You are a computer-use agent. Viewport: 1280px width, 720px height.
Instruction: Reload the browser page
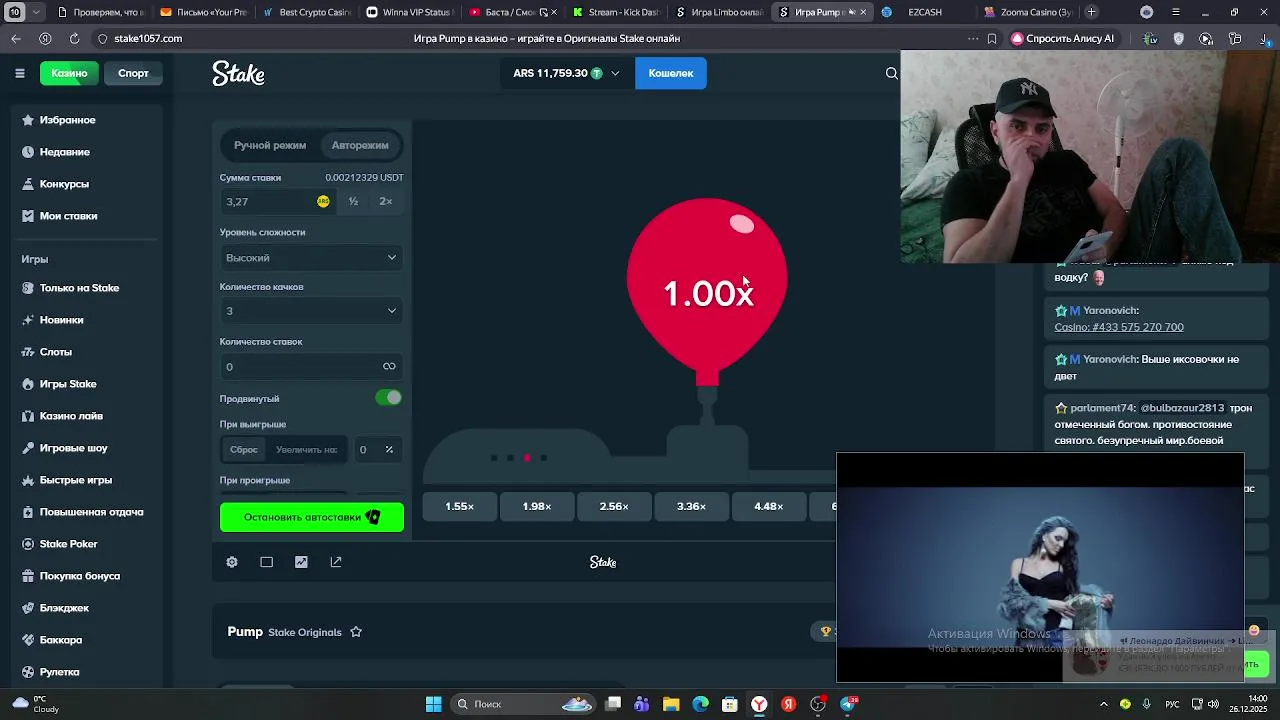pyautogui.click(x=74, y=38)
